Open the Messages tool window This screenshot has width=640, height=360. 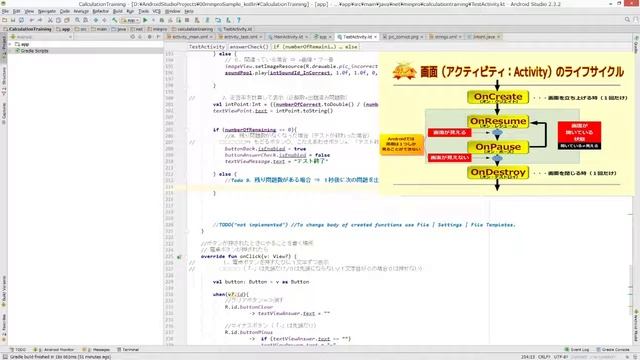click(x=96, y=350)
